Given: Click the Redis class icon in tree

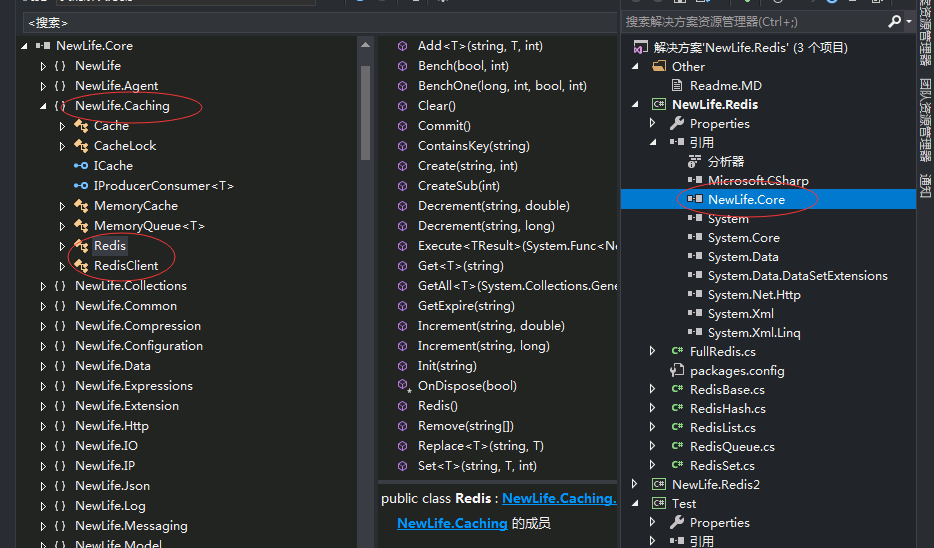Looking at the screenshot, I should point(81,246).
